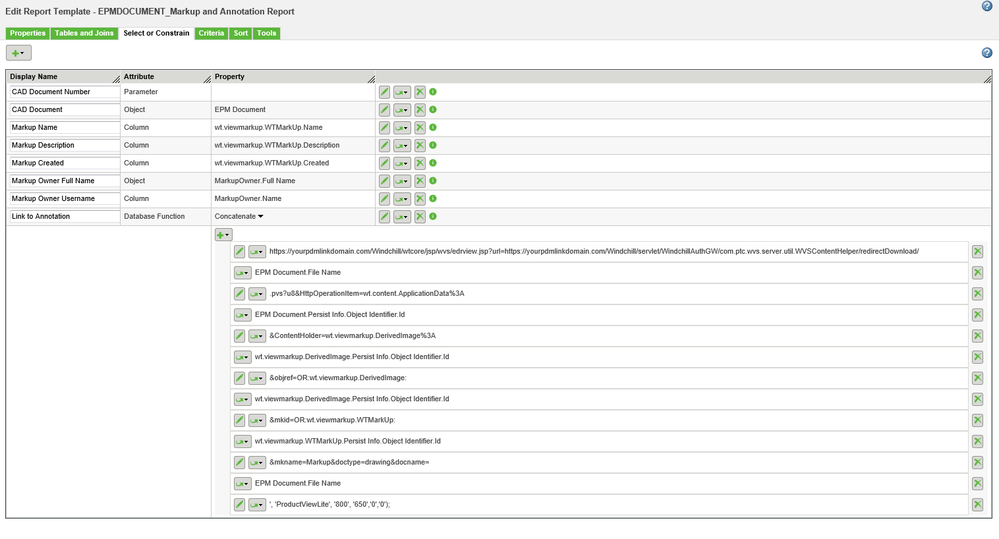This screenshot has height=539, width=999.
Task: Go to the Properties tab
Action: 27,33
